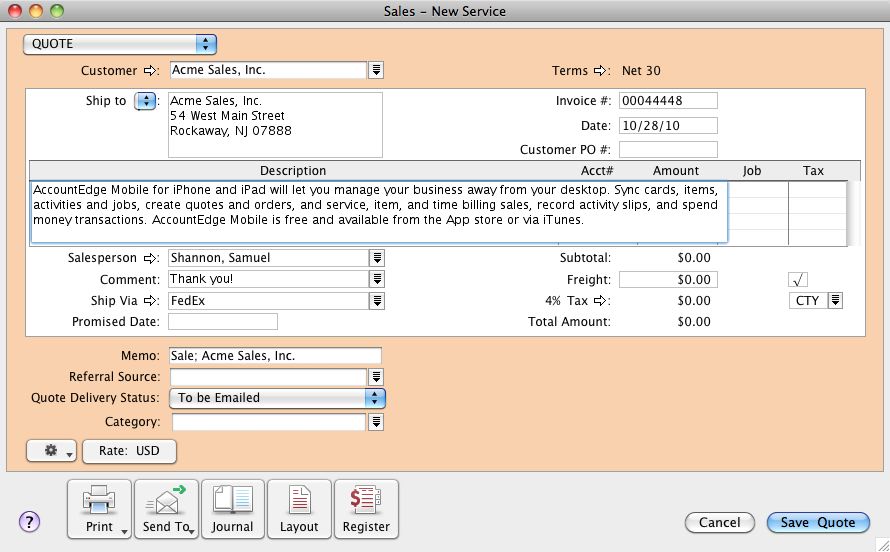Open the Ship Via list selector
The image size is (890, 552).
[377, 301]
